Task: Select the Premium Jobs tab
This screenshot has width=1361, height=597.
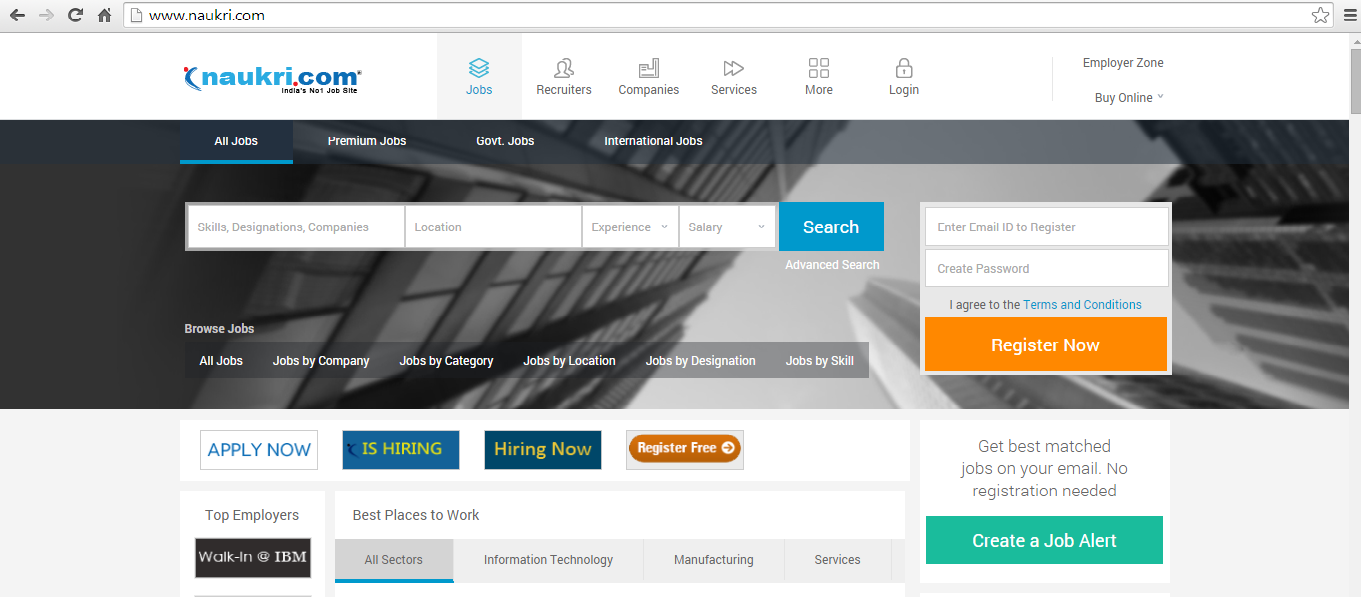Action: coord(367,141)
